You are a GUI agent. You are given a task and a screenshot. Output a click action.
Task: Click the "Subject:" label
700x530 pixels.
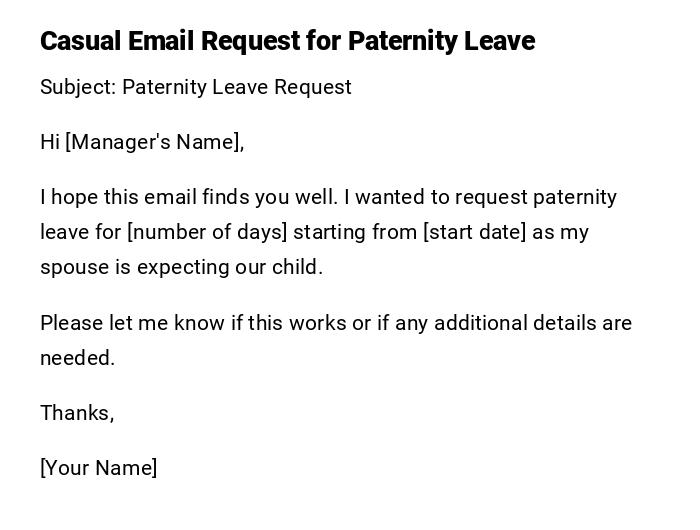coord(78,87)
